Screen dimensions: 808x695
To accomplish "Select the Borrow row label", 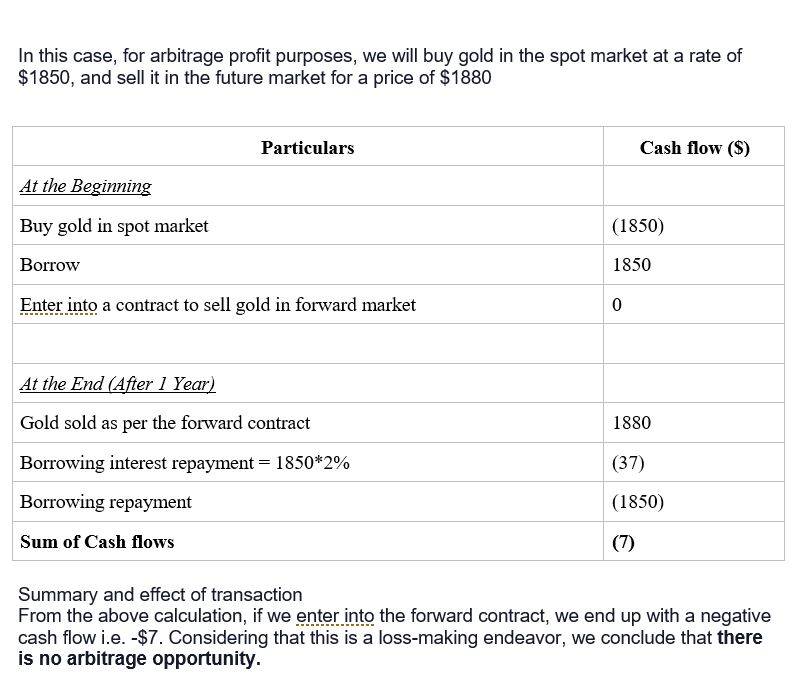I will [50, 265].
